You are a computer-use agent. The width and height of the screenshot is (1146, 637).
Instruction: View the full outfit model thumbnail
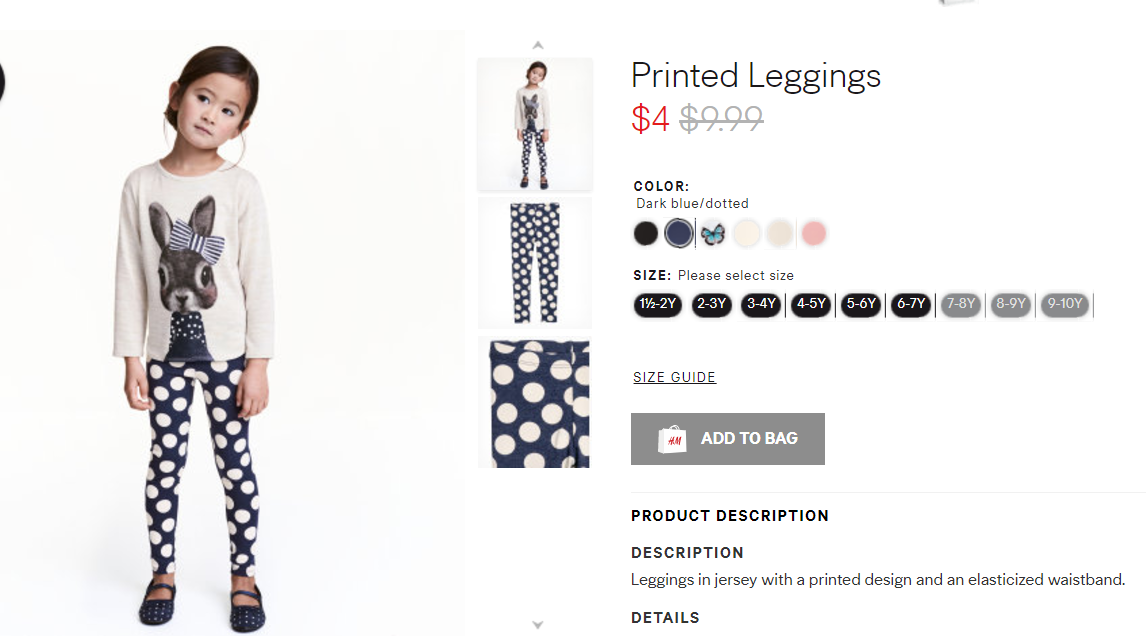(x=535, y=123)
